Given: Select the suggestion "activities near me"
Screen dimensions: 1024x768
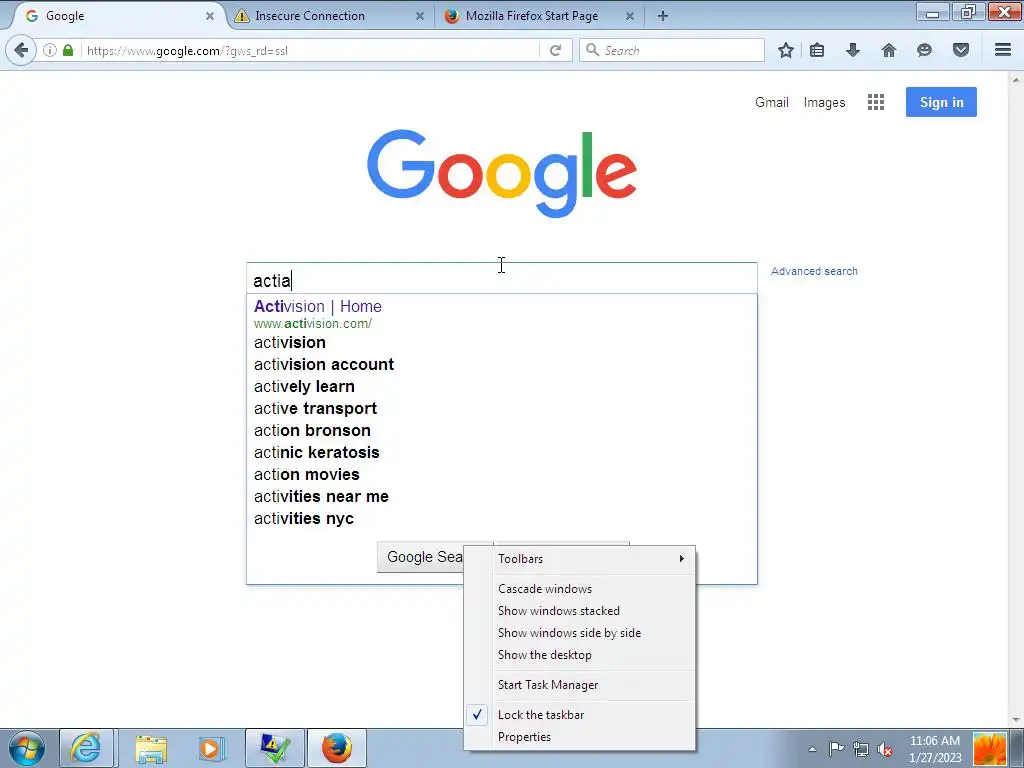Looking at the screenshot, I should click(x=502, y=496).
